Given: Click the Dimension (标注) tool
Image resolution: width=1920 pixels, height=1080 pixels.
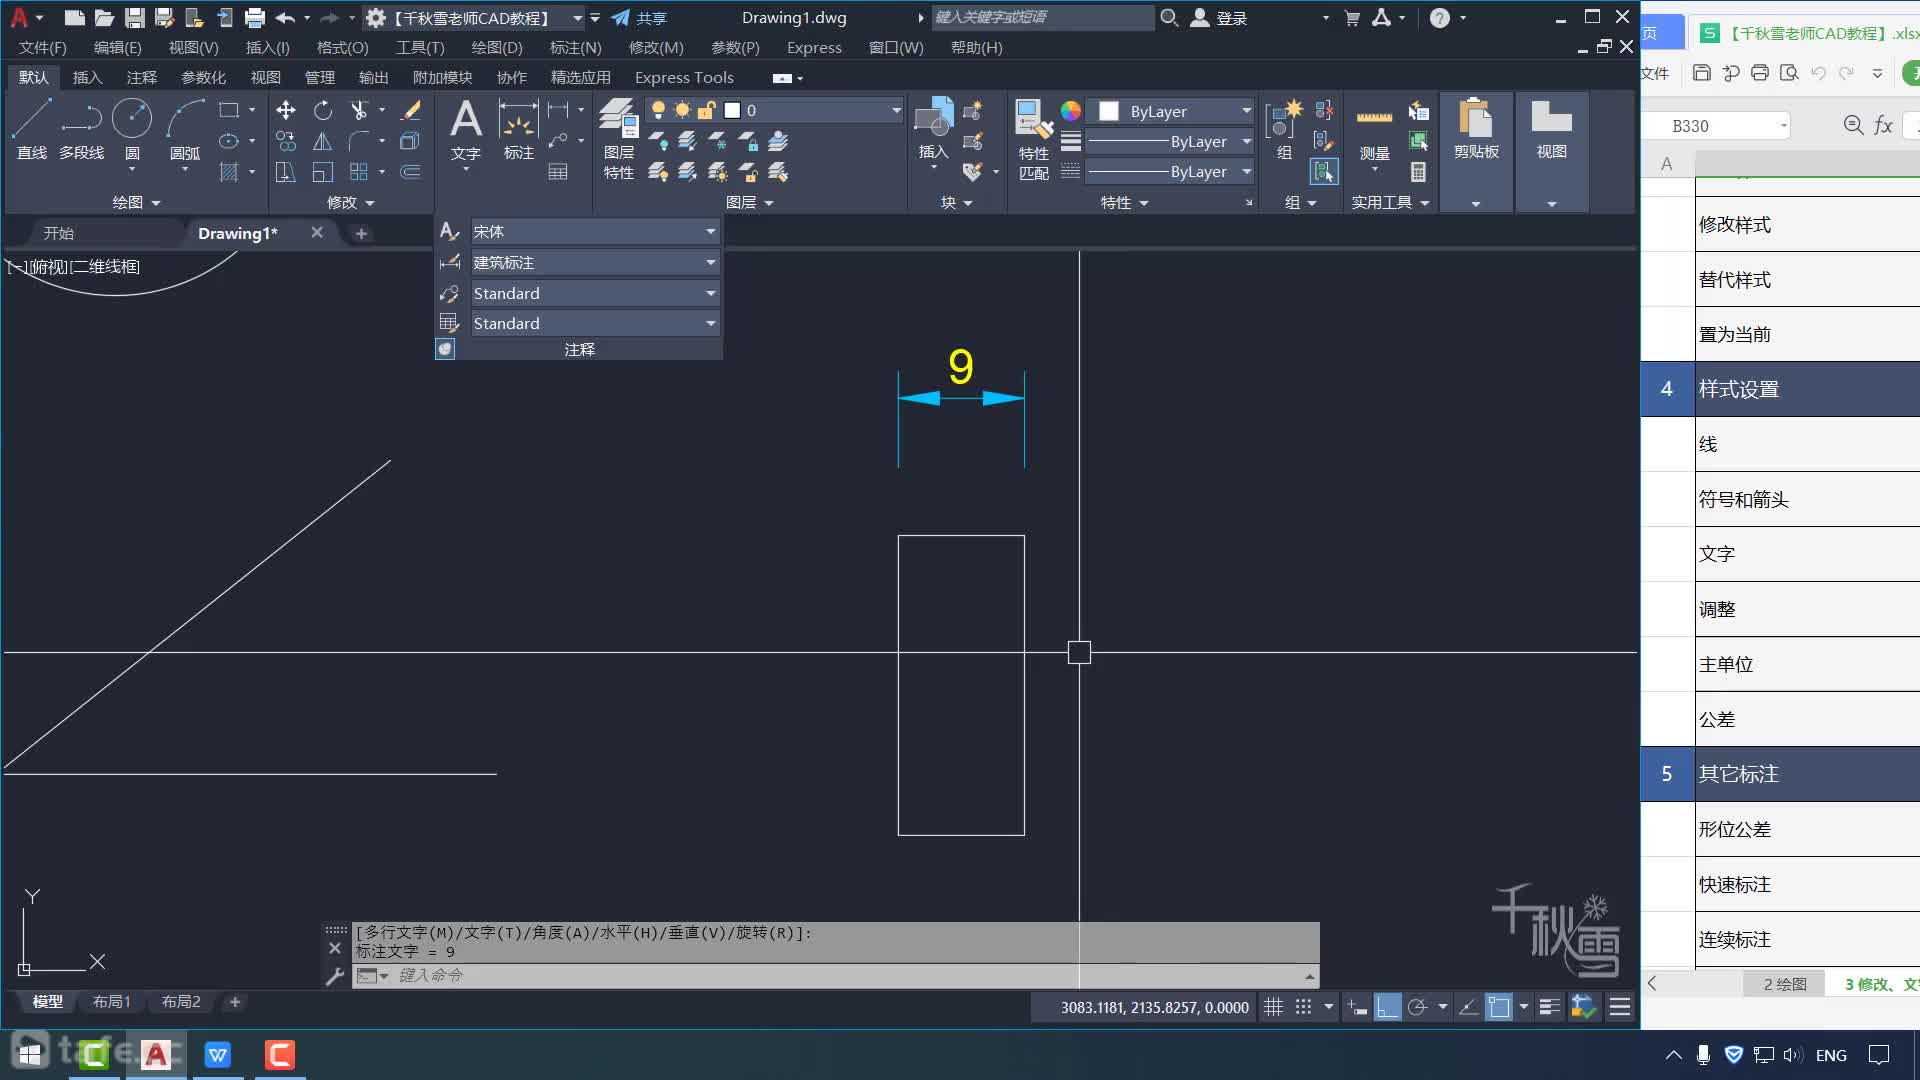Looking at the screenshot, I should pyautogui.click(x=518, y=129).
